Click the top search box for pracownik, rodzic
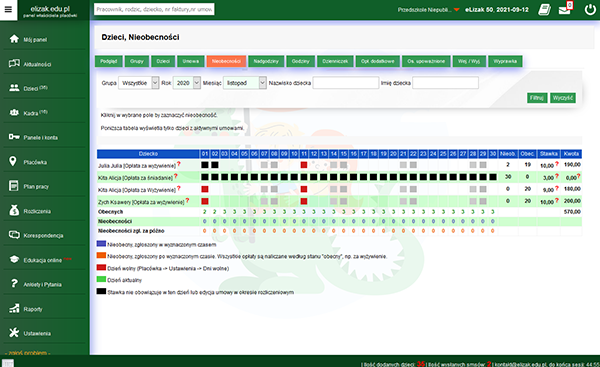600x367 pixels. 154,9
